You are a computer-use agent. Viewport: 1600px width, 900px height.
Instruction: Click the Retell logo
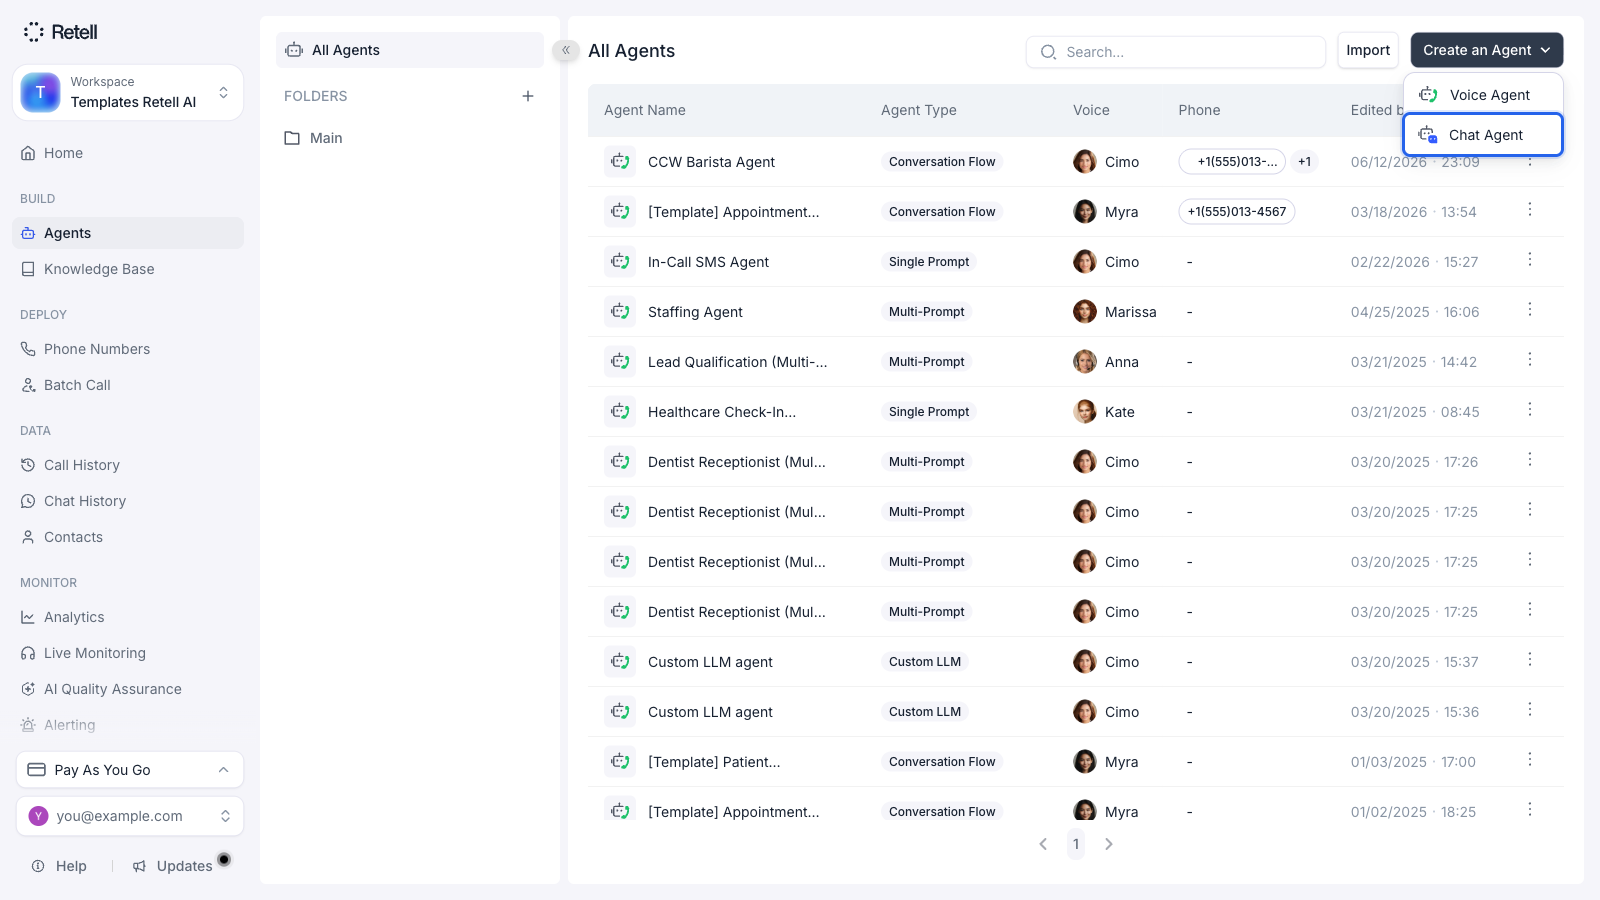(x=60, y=32)
